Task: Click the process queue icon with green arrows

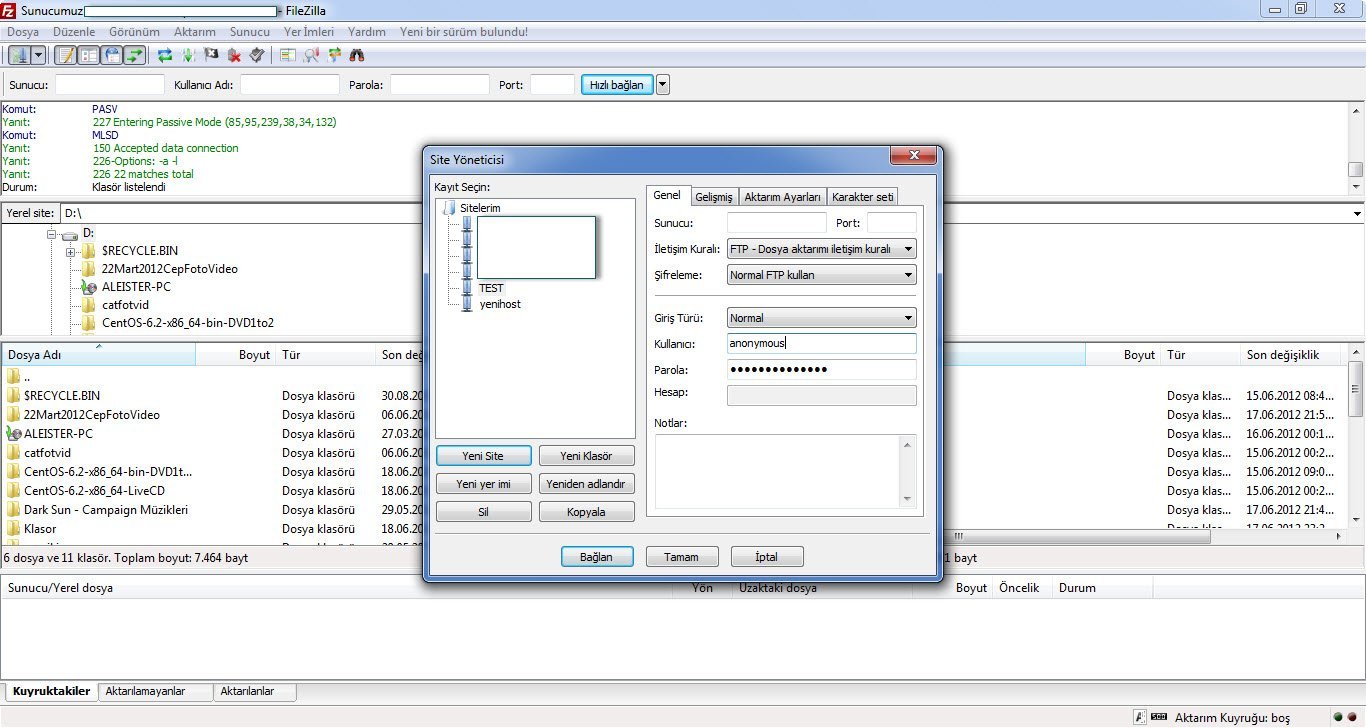Action: 188,55
